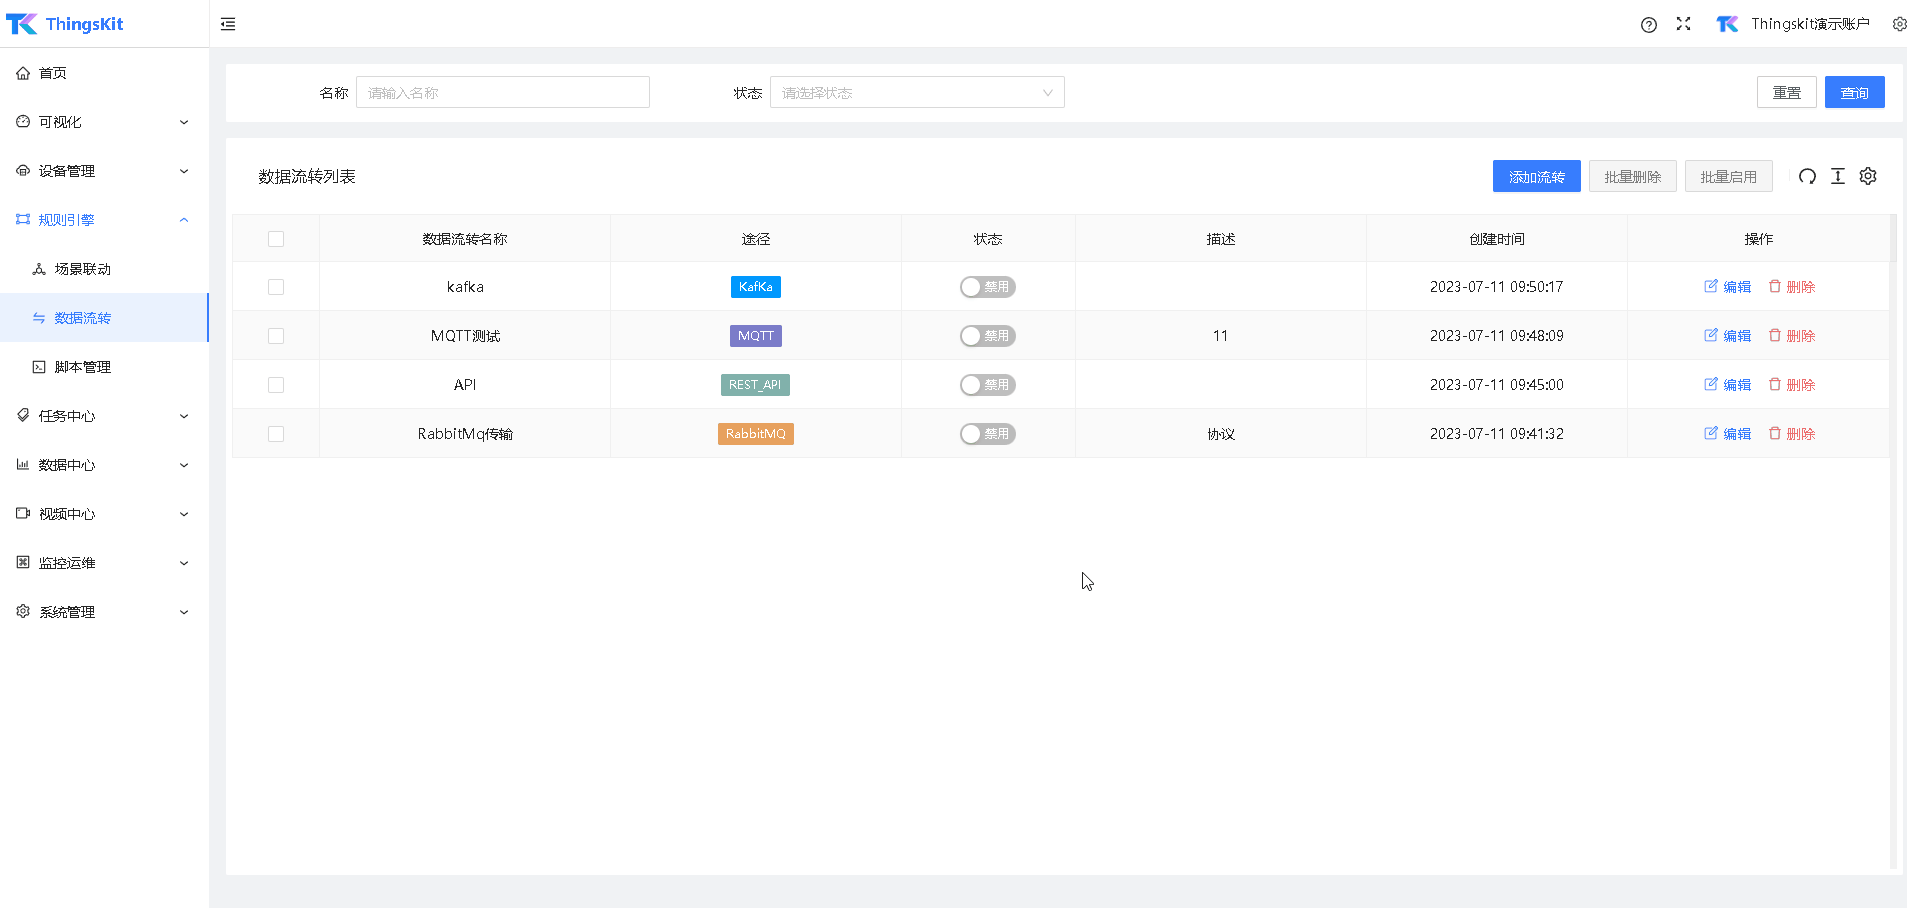Click the 添加流转 button

1536,177
